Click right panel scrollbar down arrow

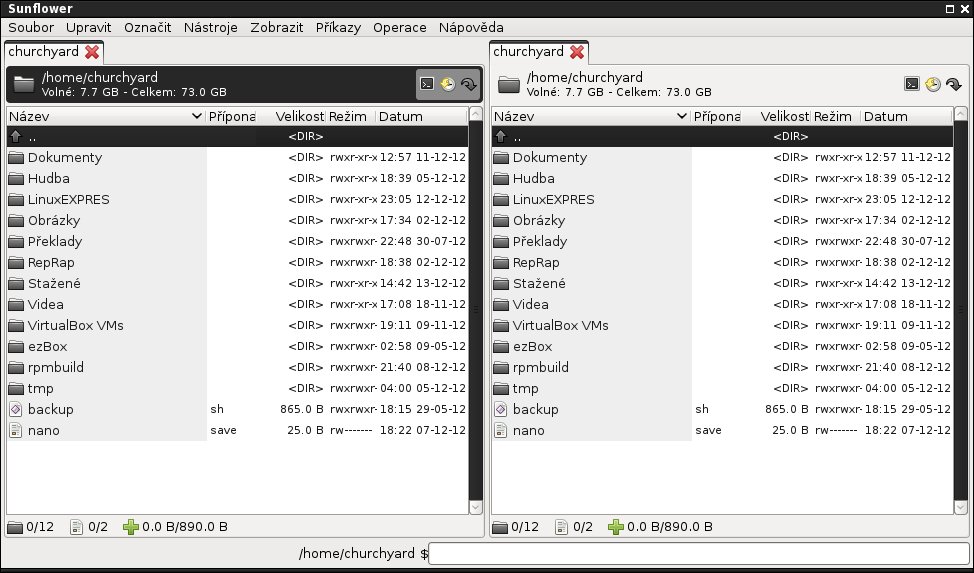[x=961, y=507]
